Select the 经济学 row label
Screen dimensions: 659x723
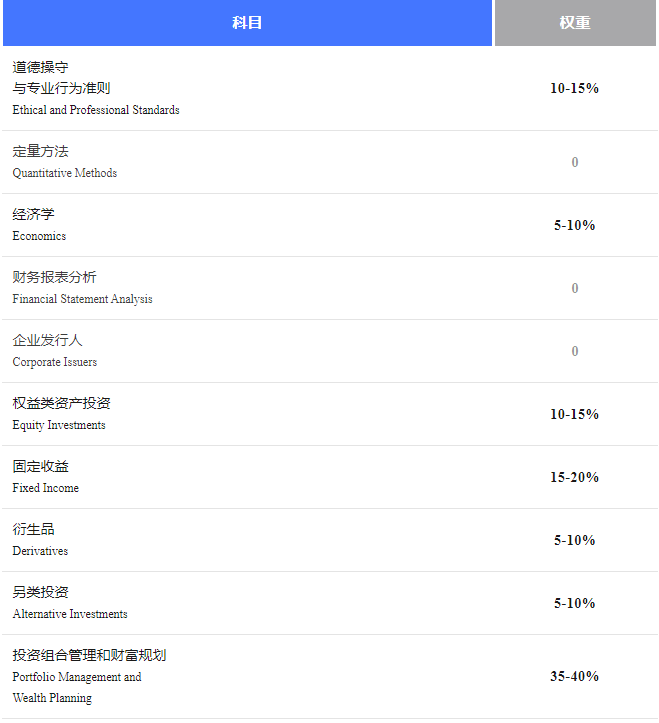point(33,215)
